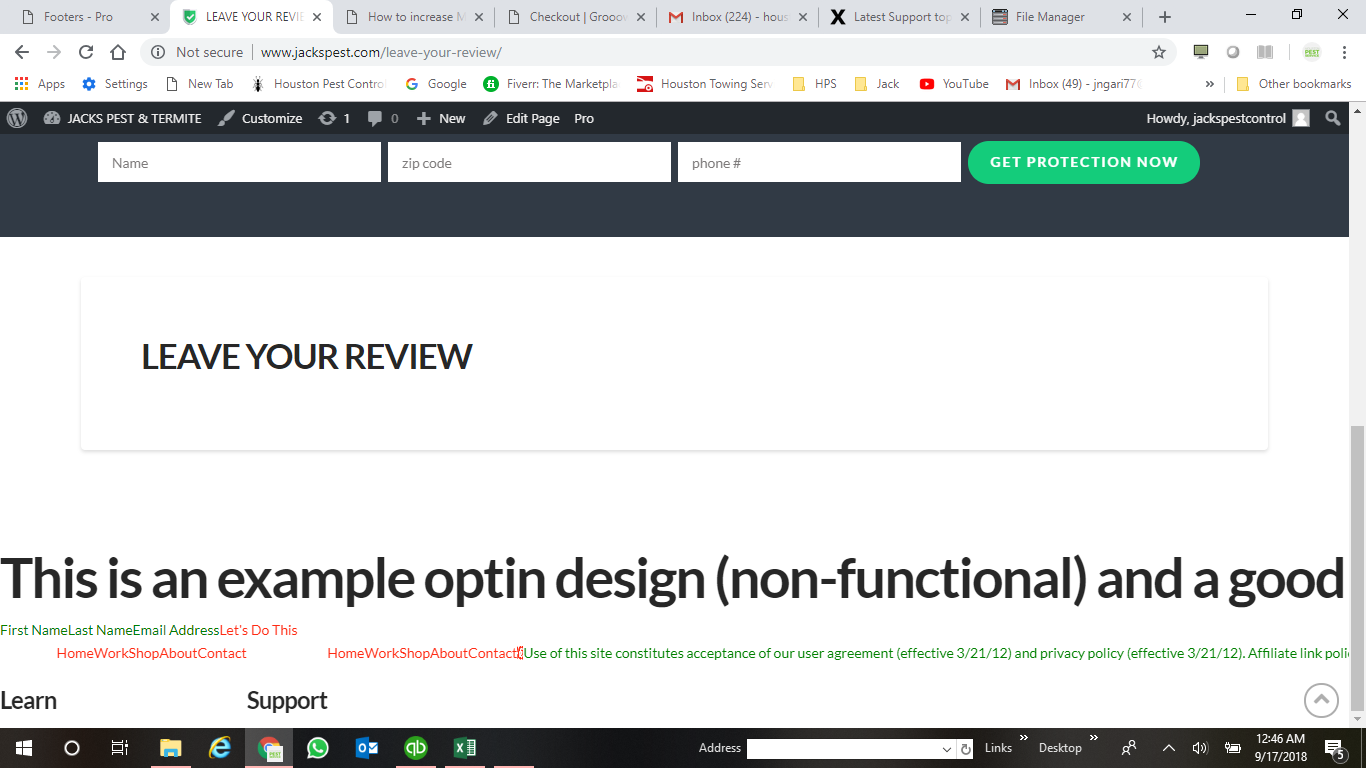The image size is (1366, 768).
Task: Open the Chrome three-dot menu
Action: pyautogui.click(x=1345, y=52)
